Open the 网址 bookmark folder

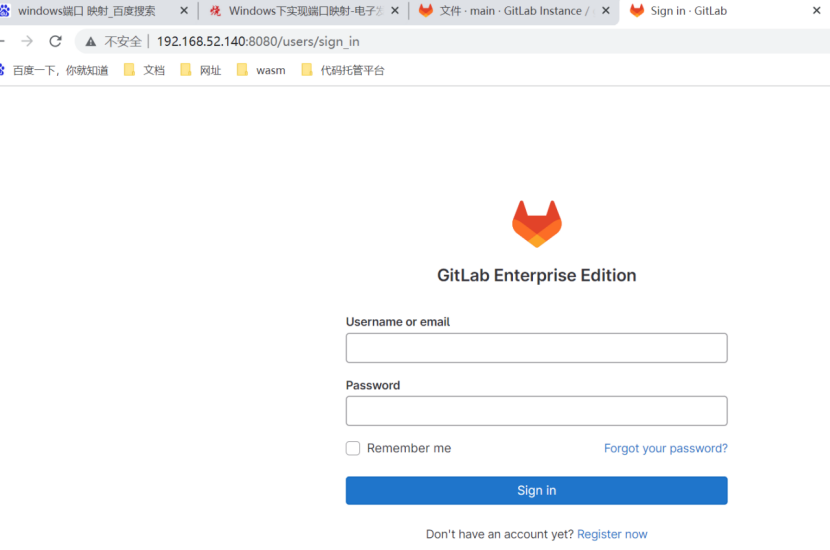[201, 70]
